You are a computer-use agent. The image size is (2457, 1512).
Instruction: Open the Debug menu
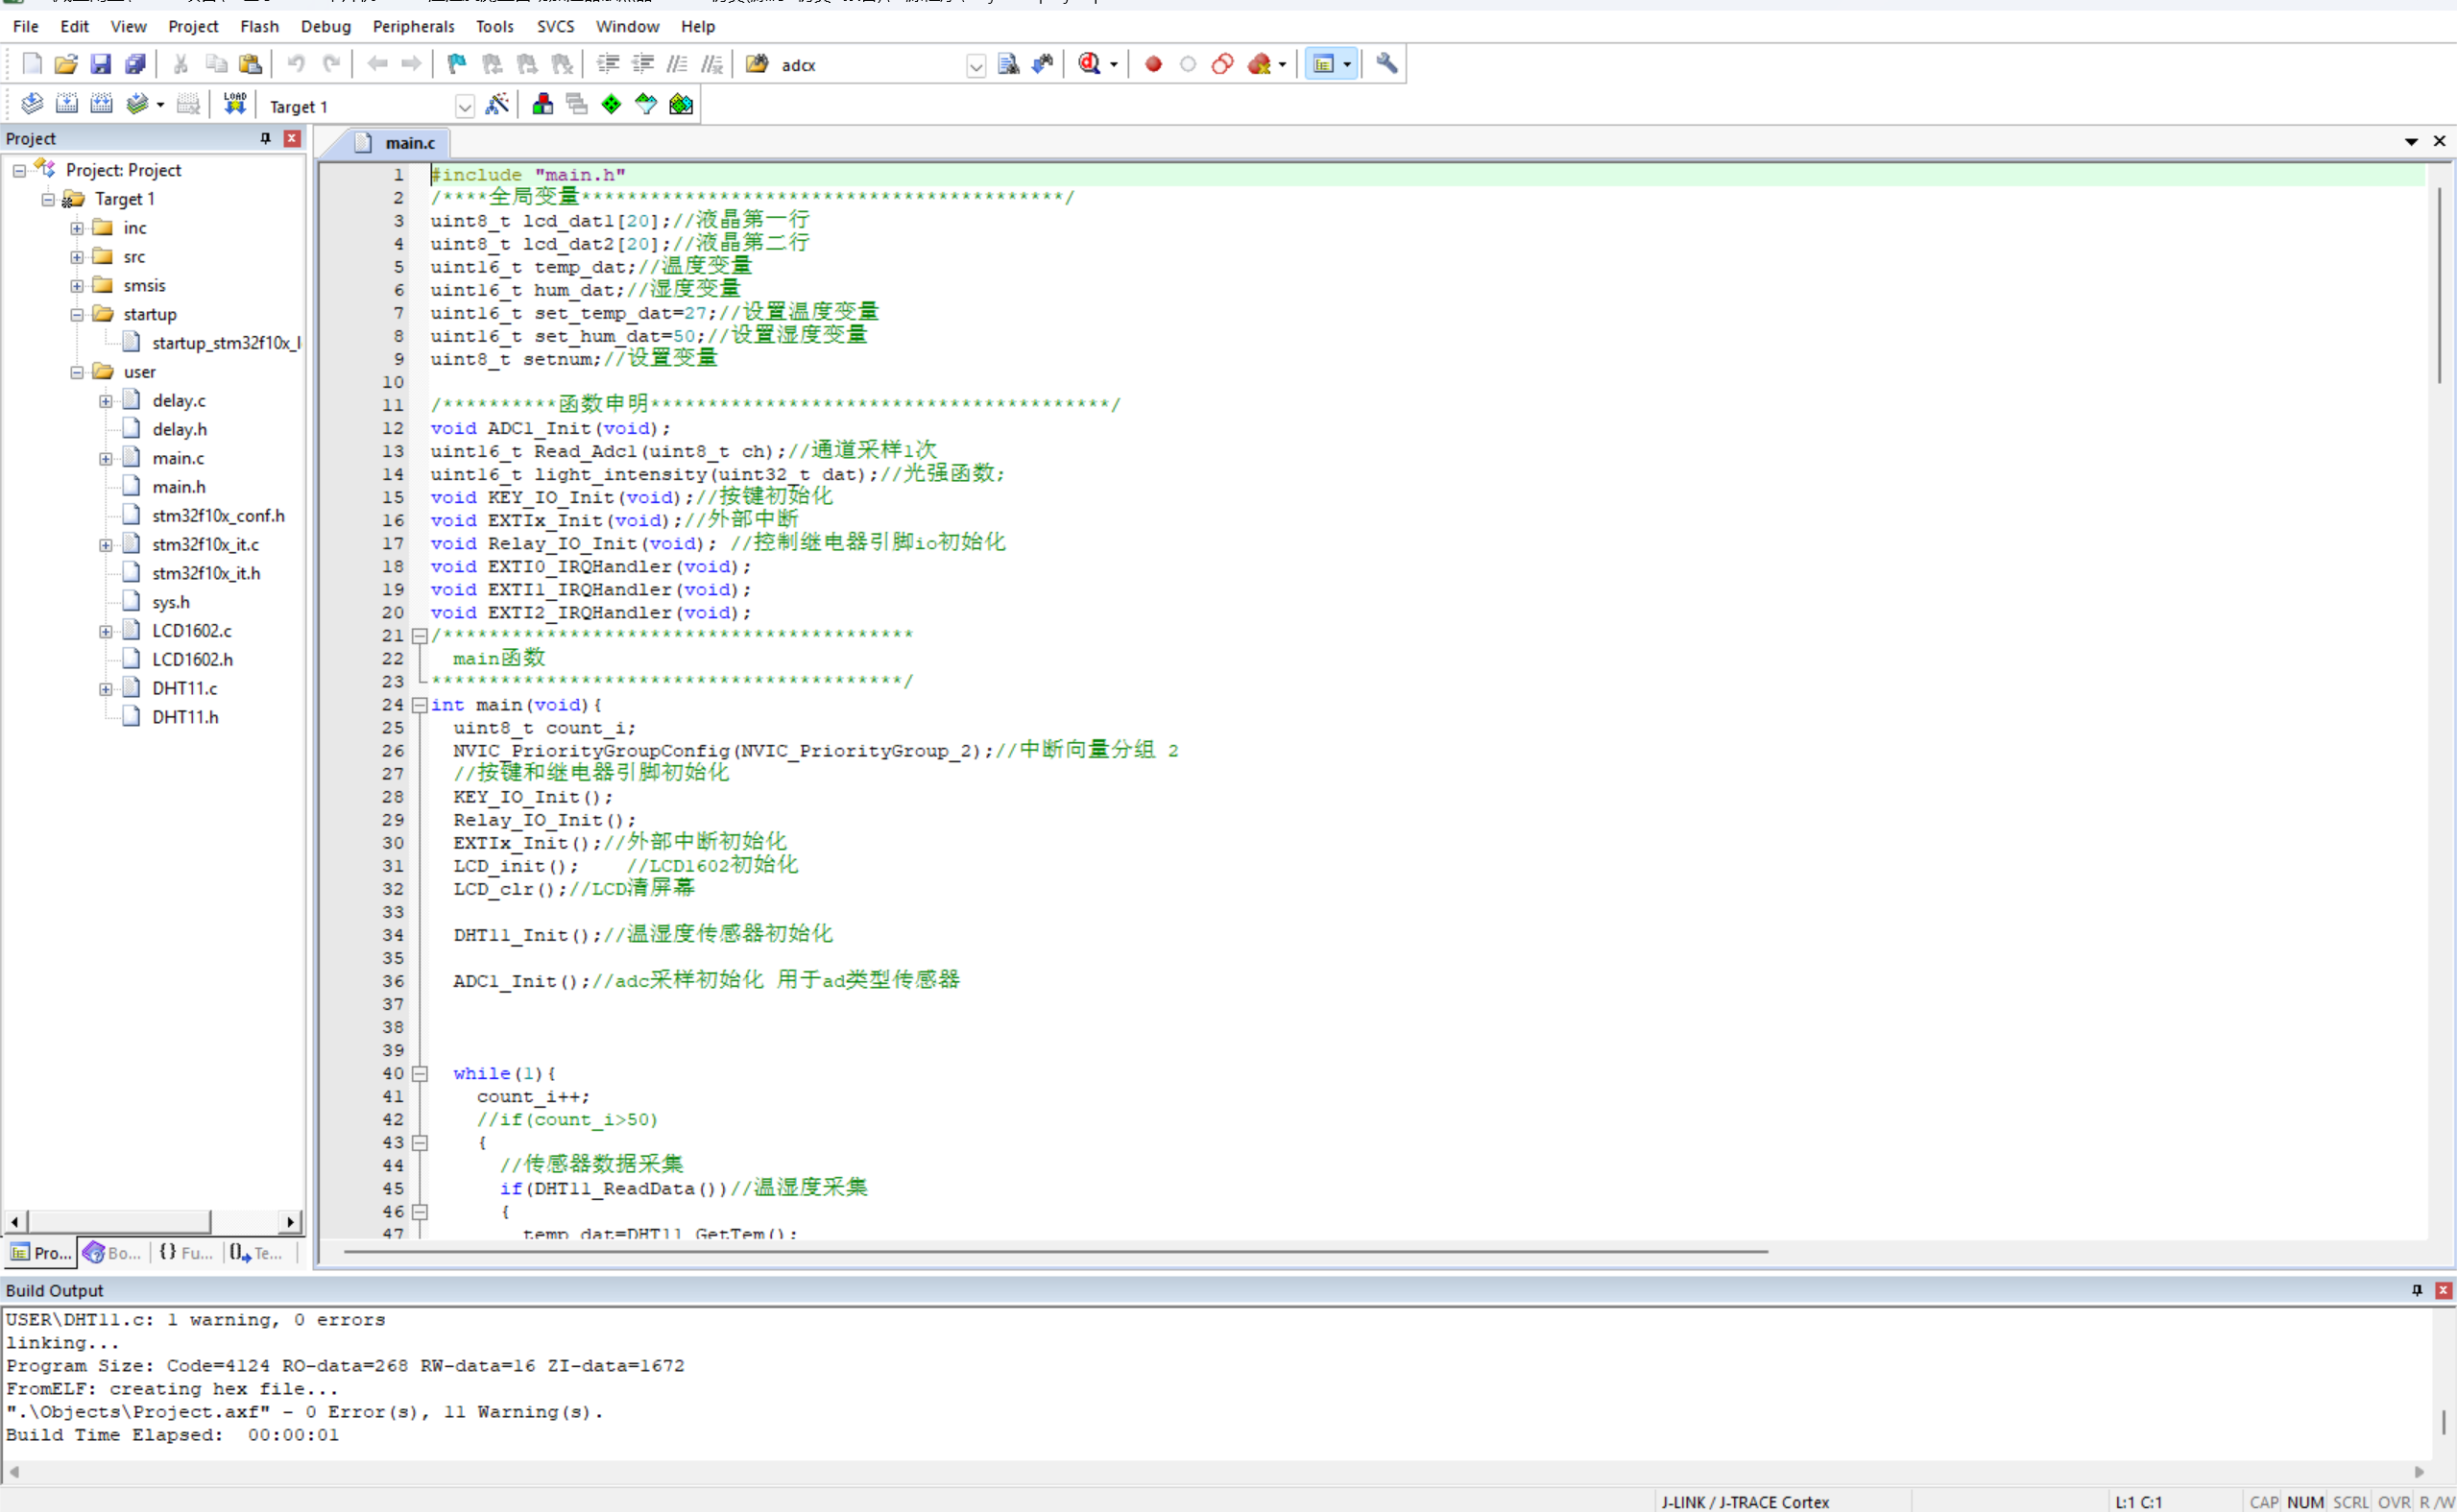(x=326, y=26)
